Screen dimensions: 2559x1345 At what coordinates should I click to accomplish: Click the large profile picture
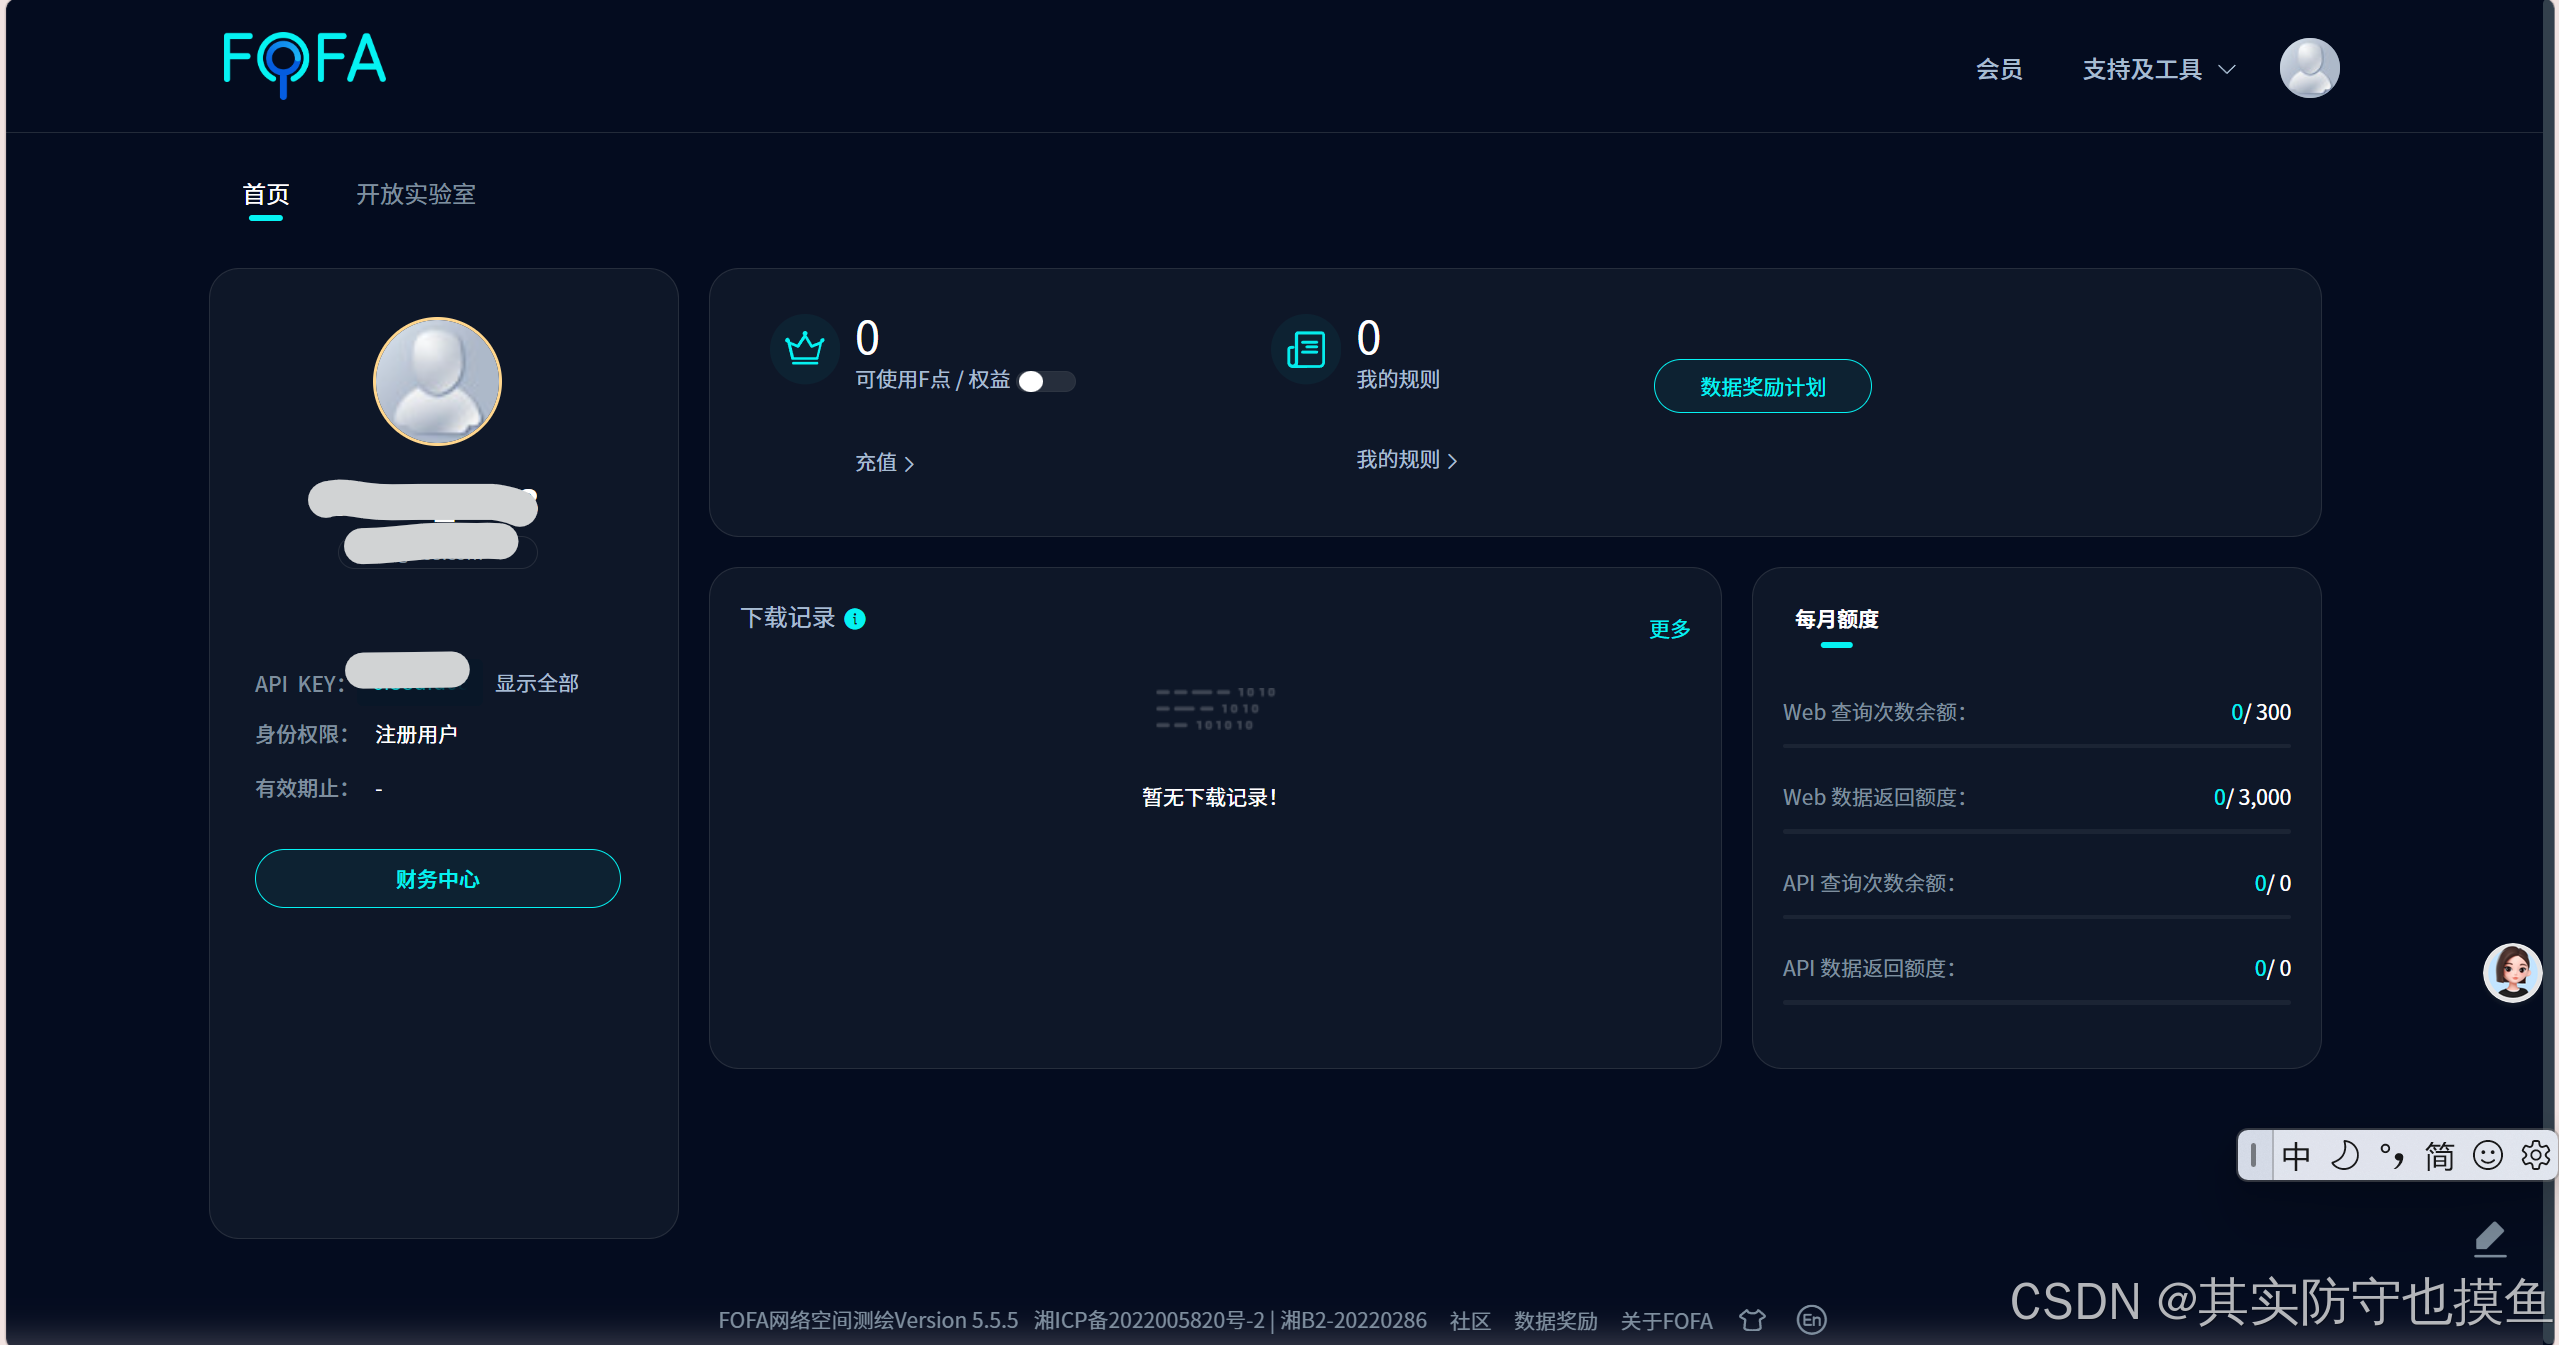point(437,381)
